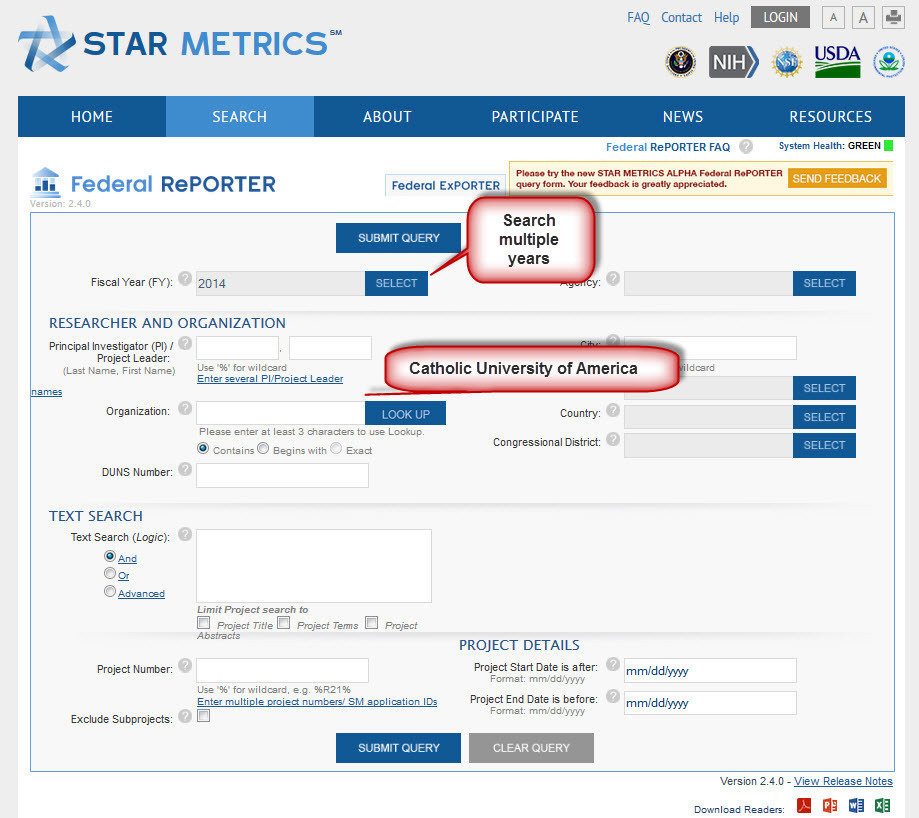
Task: Download the Excel reader icon
Action: pos(883,806)
